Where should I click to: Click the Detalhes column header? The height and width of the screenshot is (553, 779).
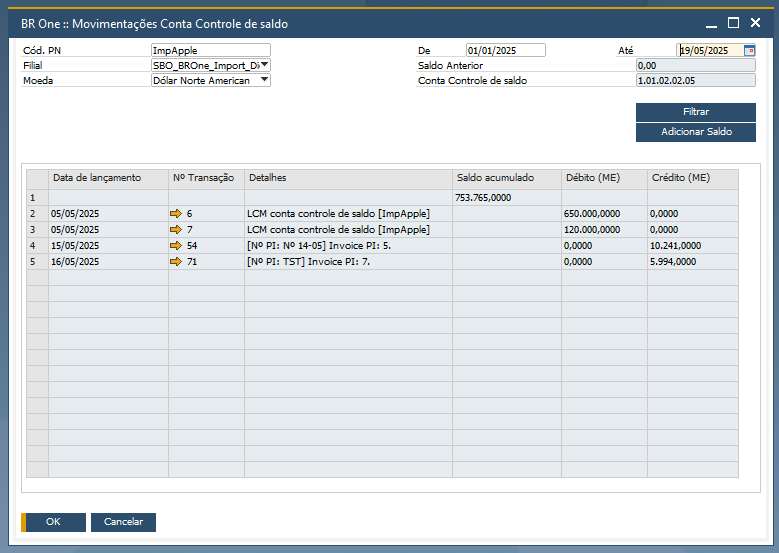pos(348,178)
